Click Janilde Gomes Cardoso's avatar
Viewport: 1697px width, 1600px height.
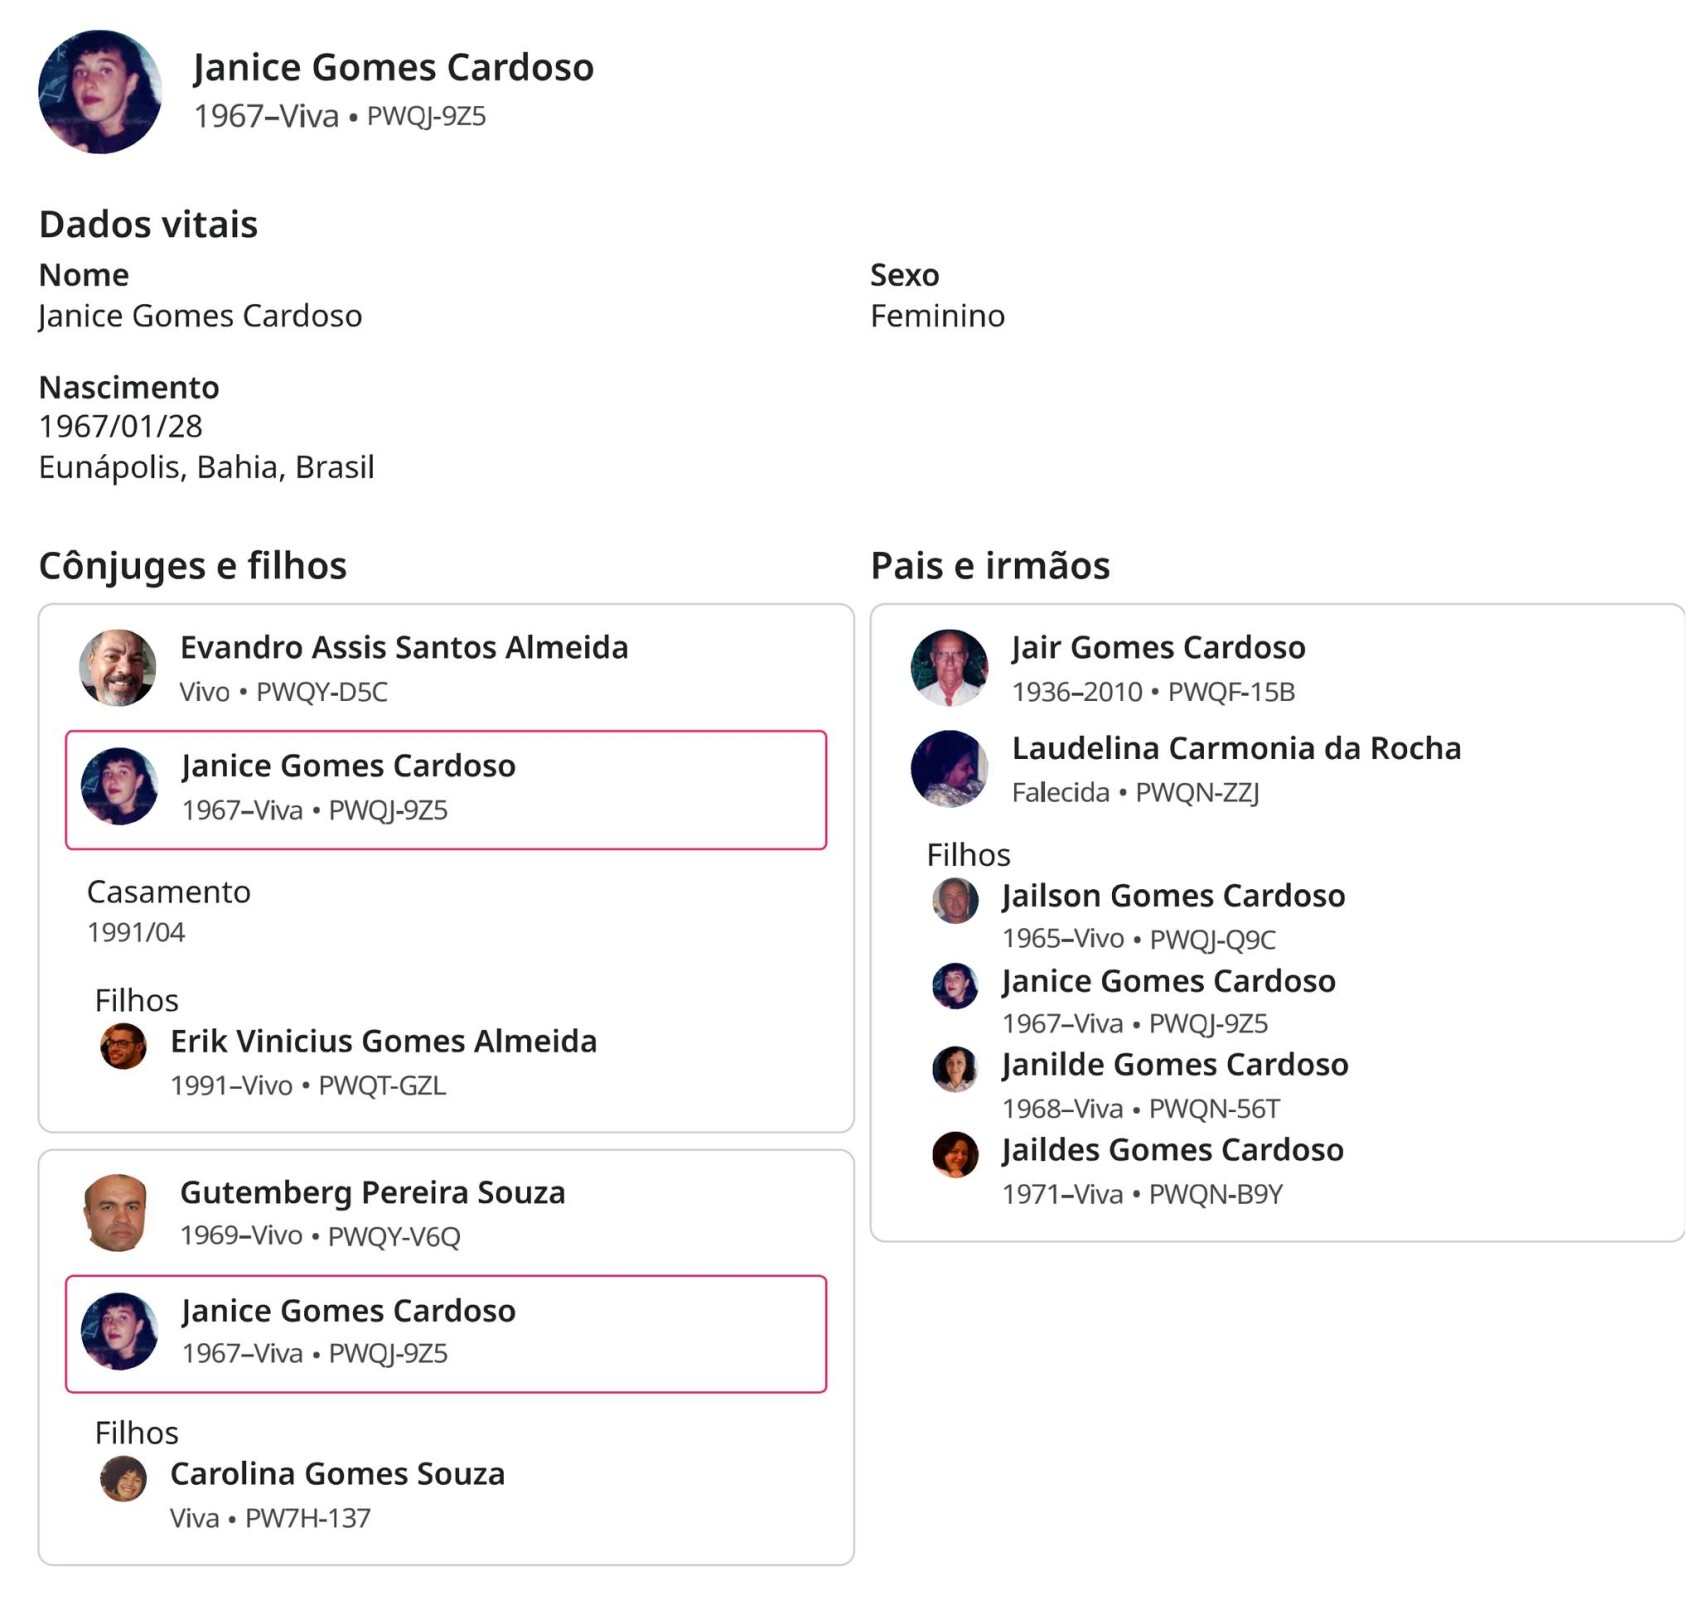[955, 1069]
